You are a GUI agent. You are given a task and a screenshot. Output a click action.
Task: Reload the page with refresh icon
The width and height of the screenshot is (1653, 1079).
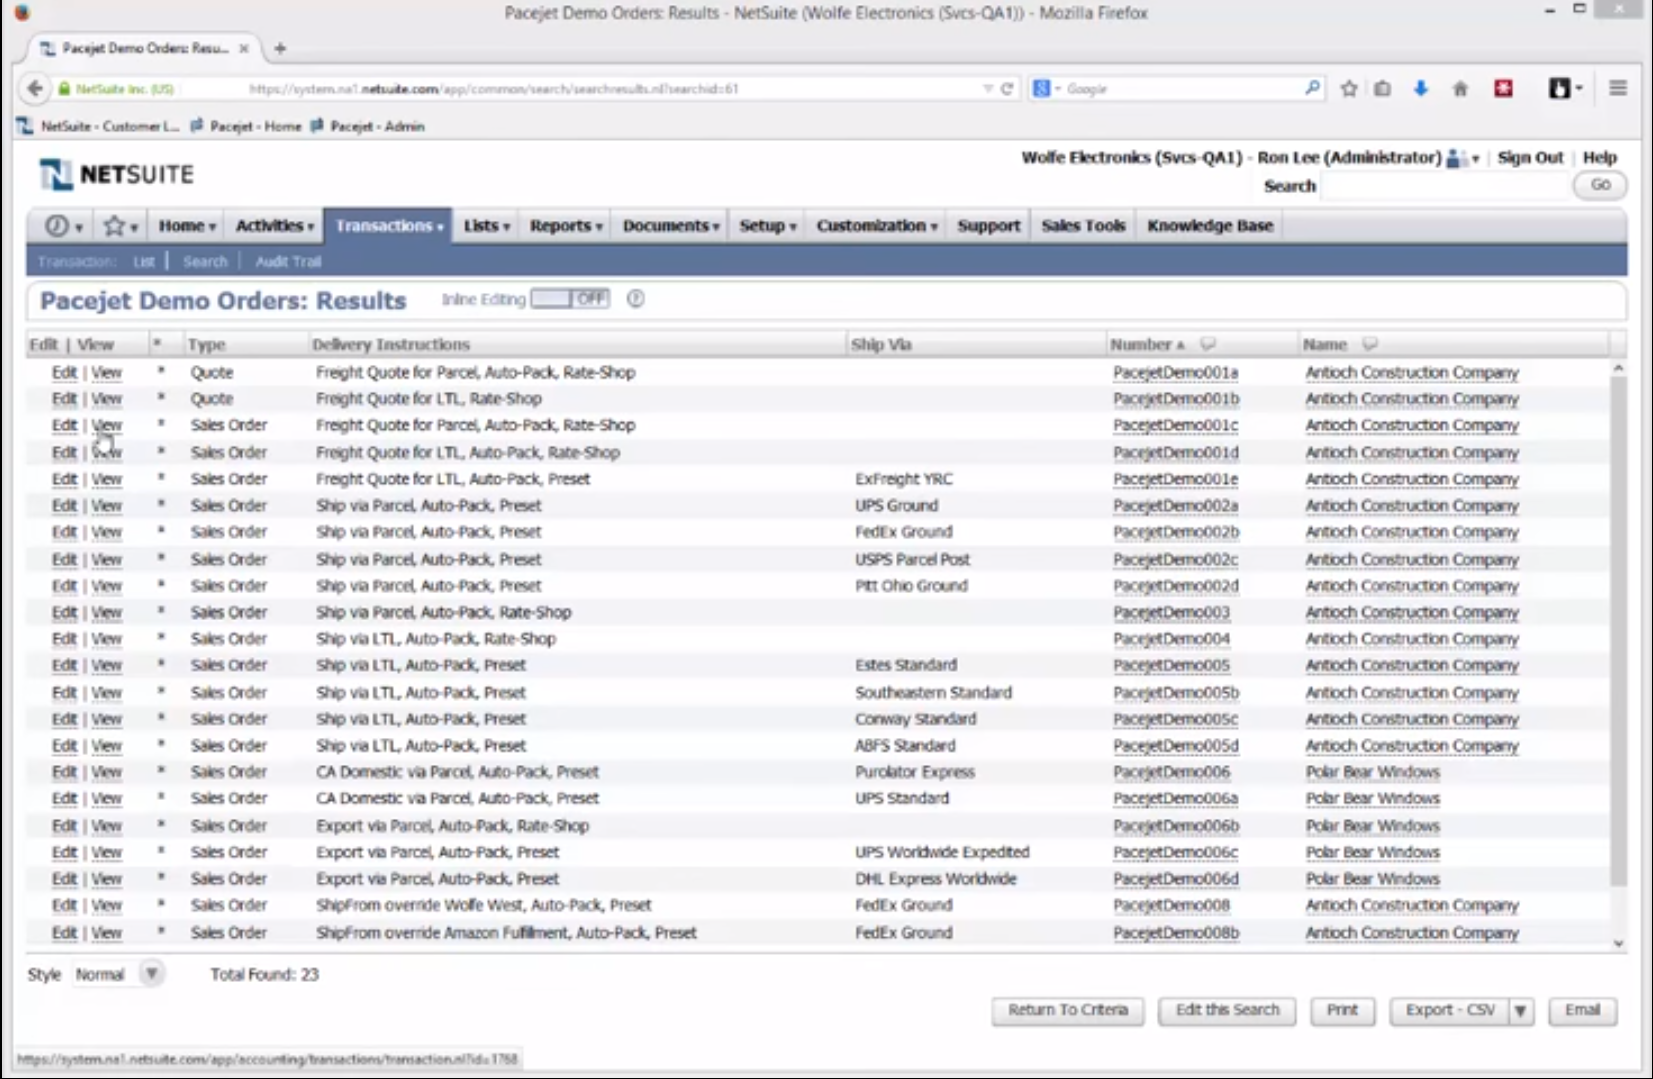click(1007, 88)
